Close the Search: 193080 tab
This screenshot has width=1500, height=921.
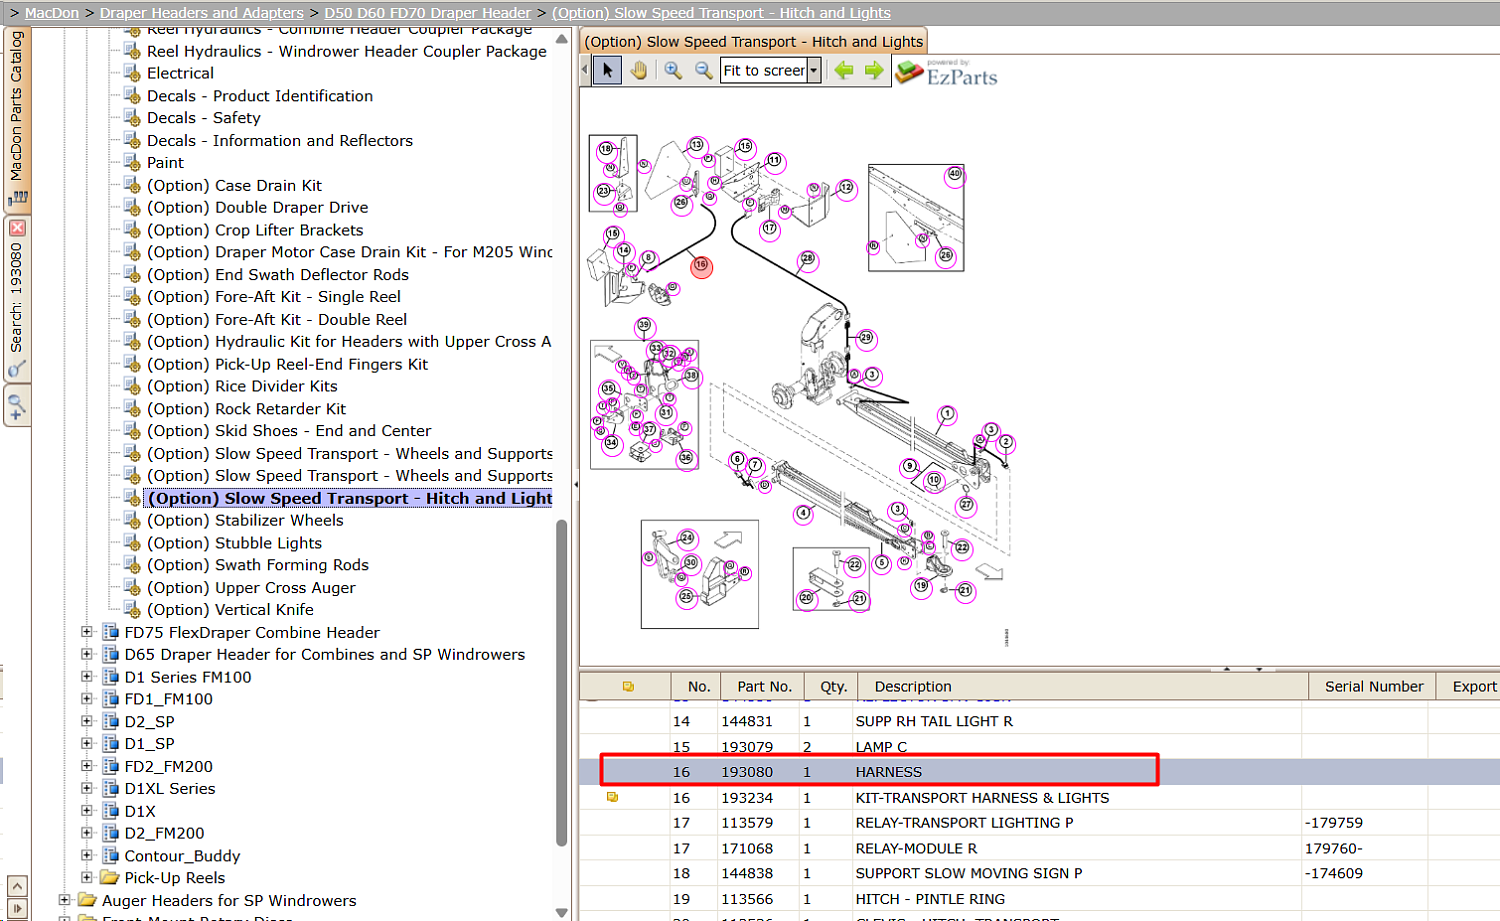17,228
